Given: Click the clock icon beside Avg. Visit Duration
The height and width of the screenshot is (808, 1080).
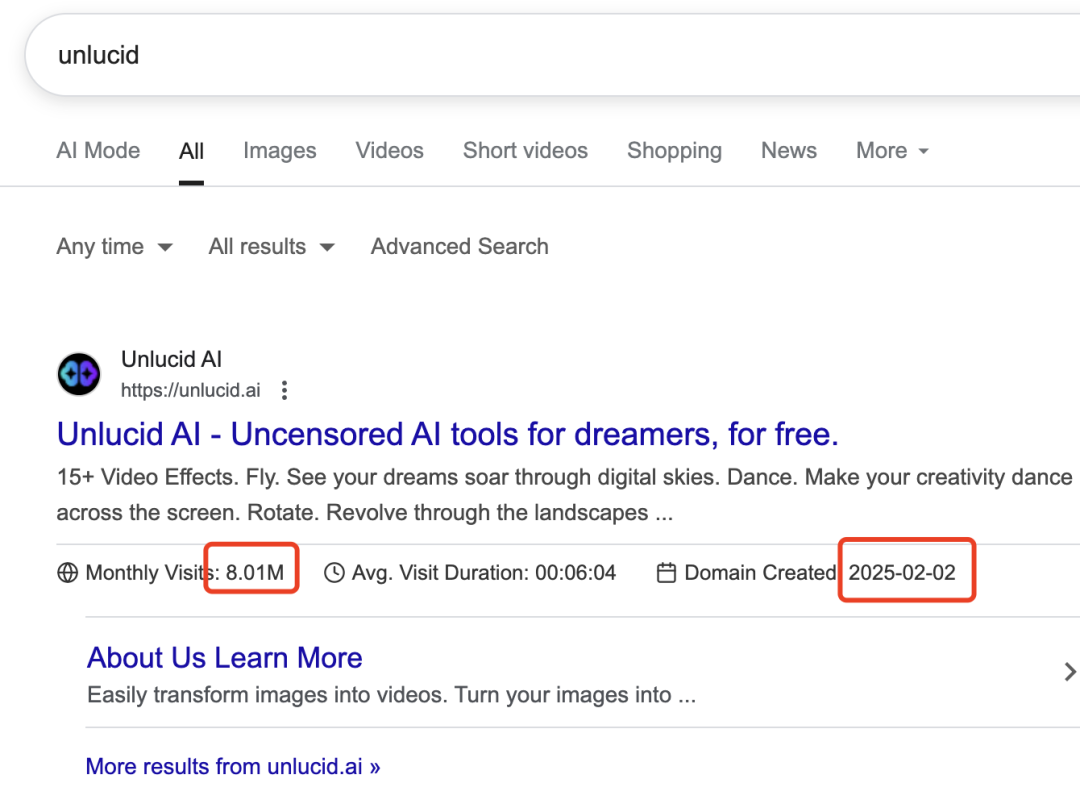Looking at the screenshot, I should [x=334, y=572].
